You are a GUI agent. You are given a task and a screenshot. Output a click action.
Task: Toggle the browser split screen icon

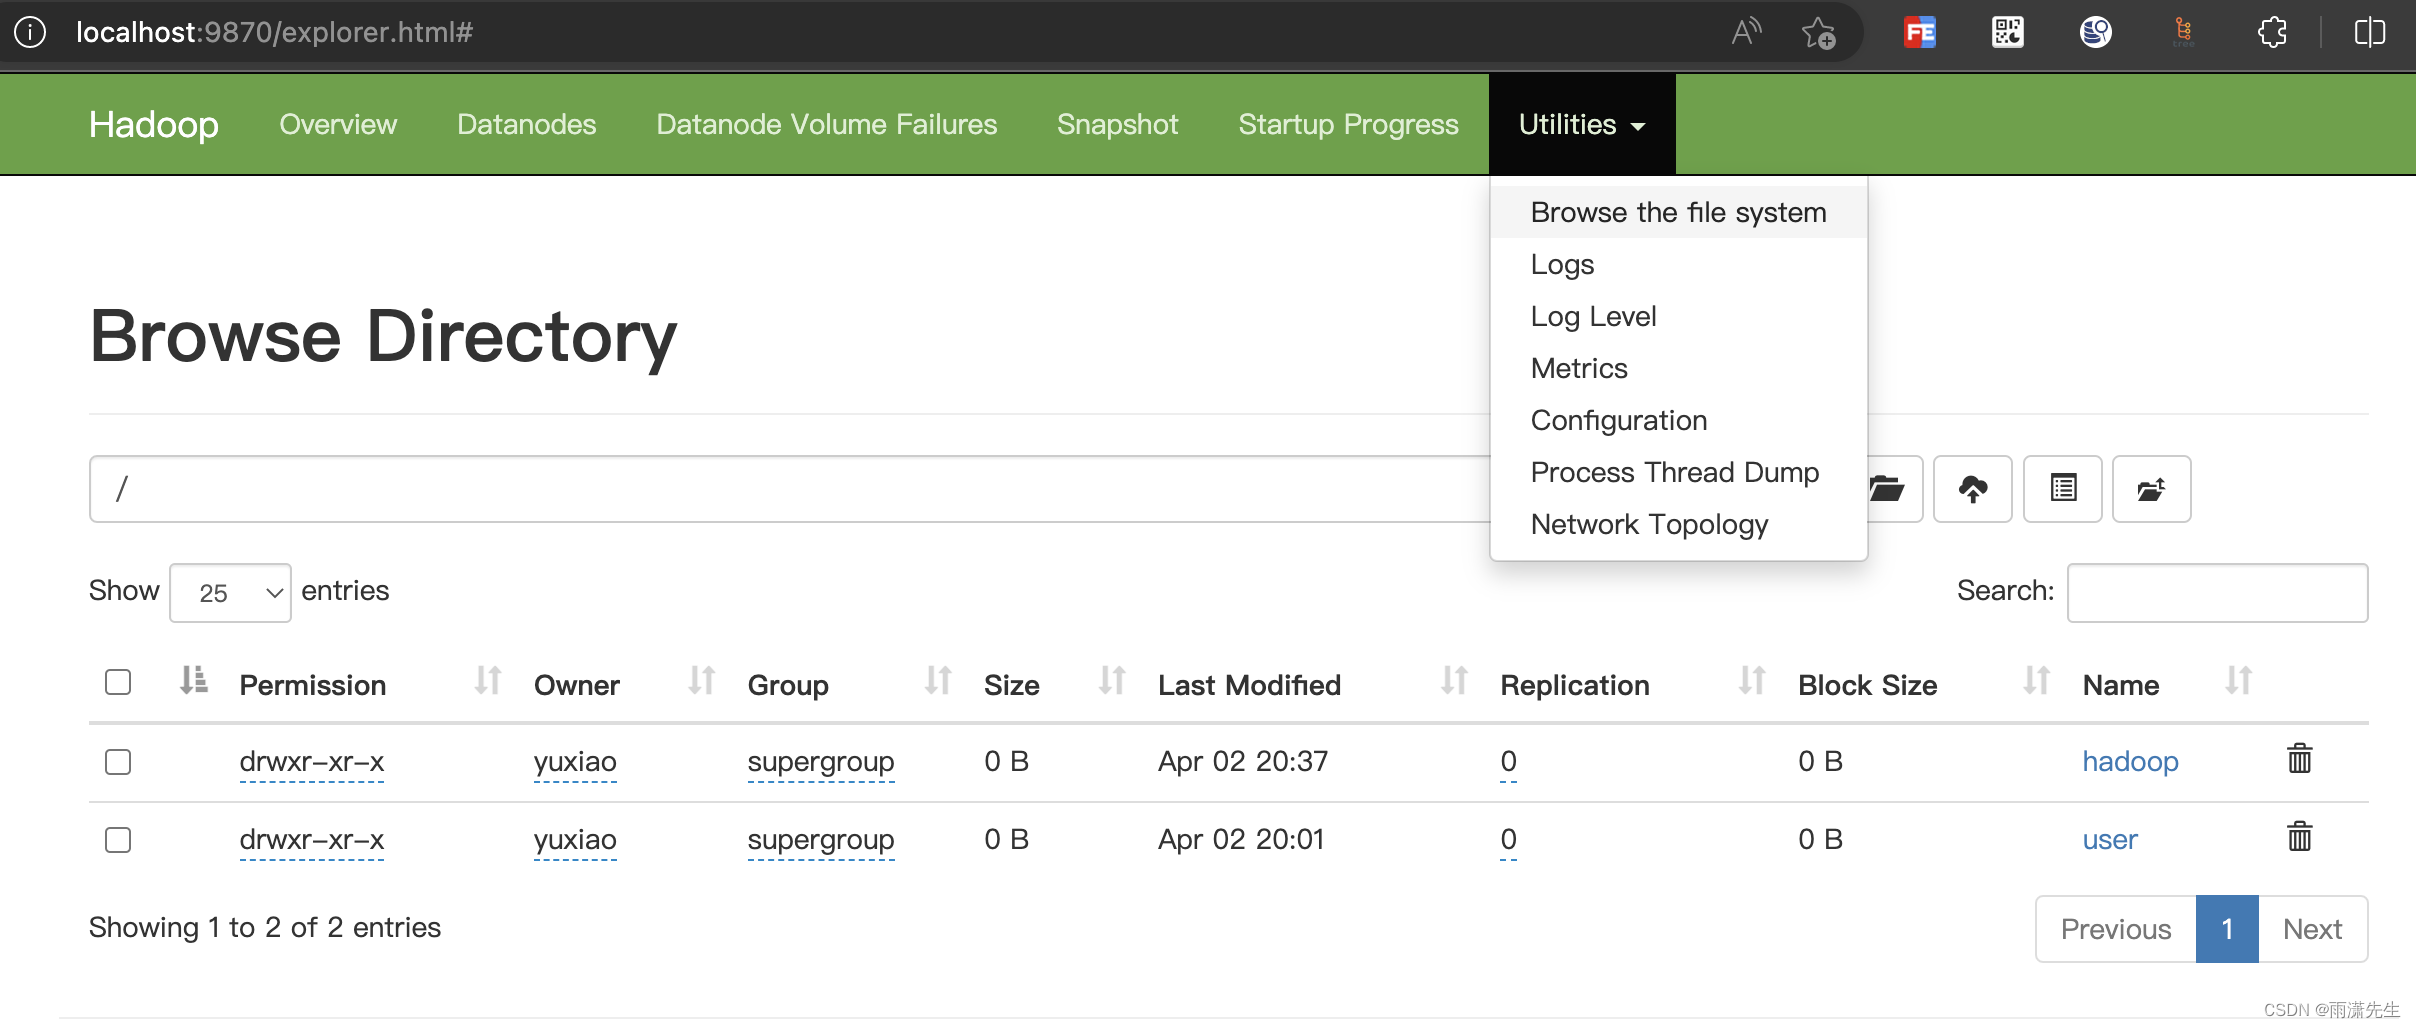[x=2369, y=32]
